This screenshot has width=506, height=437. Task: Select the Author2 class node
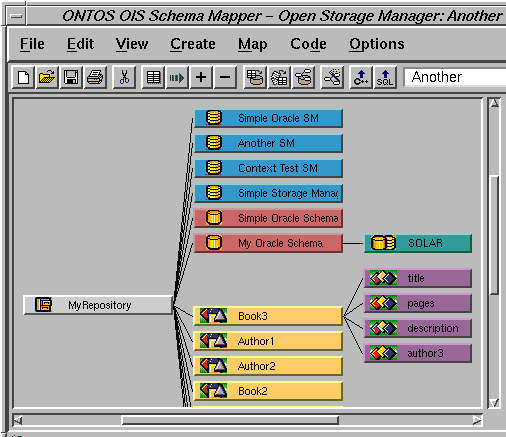pos(268,366)
